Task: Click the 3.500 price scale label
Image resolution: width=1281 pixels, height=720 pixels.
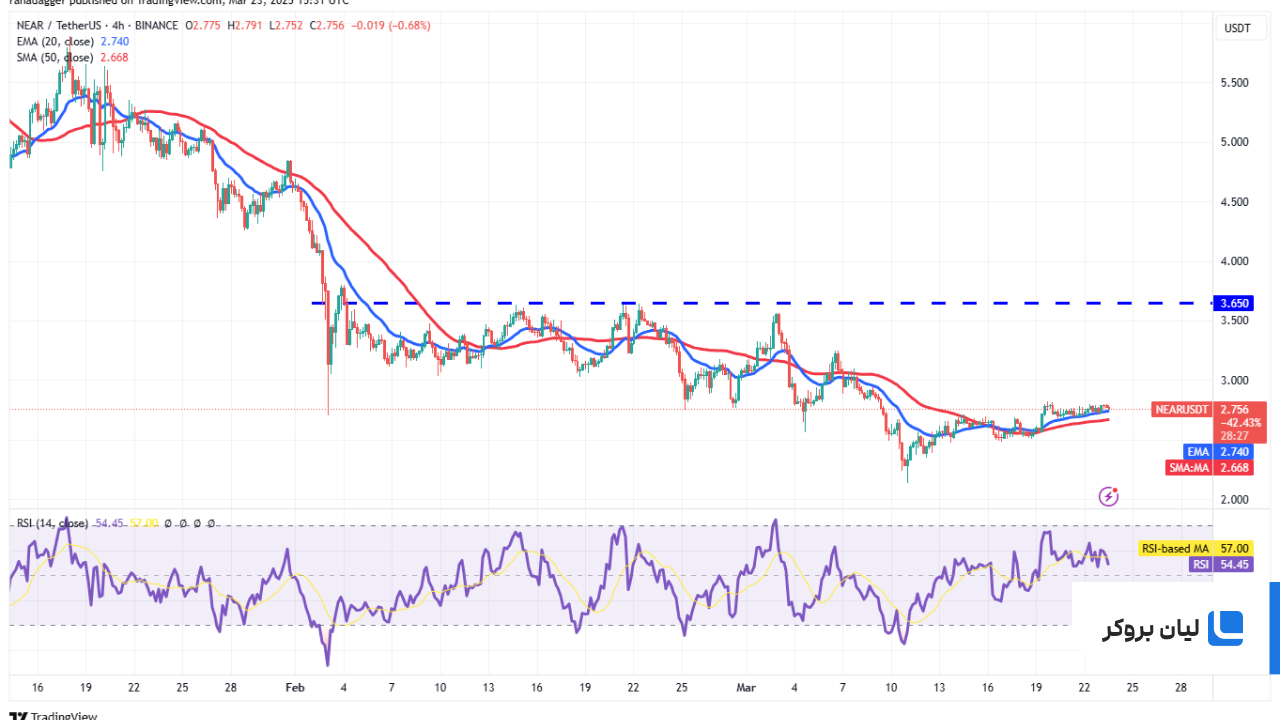Action: [x=1232, y=321]
